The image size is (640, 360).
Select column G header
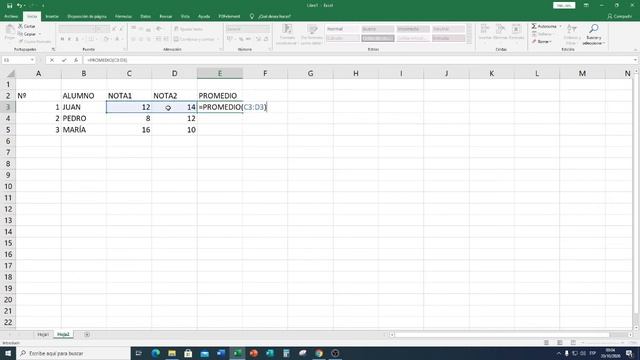[310, 73]
